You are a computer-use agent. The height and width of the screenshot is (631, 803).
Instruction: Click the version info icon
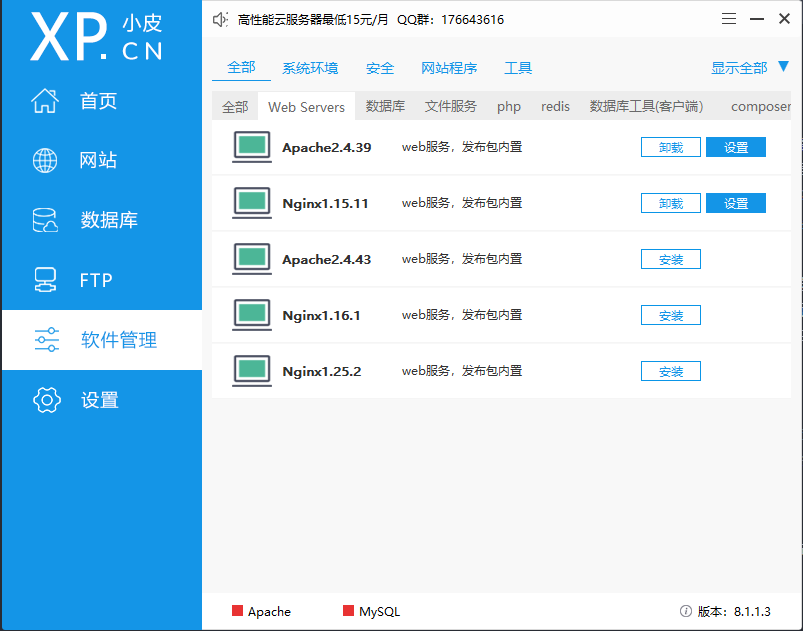point(685,611)
